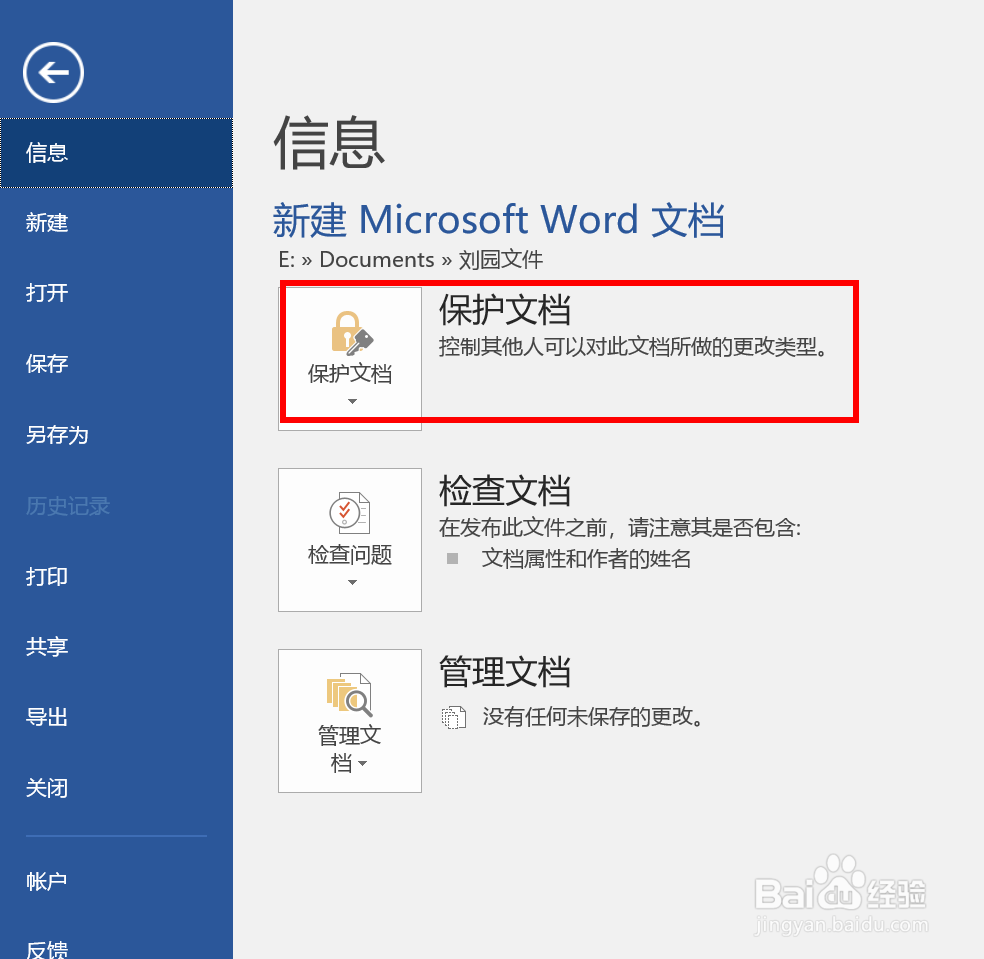
Task: Click the file path E: » Documents » 刘园文件
Action: point(411,259)
